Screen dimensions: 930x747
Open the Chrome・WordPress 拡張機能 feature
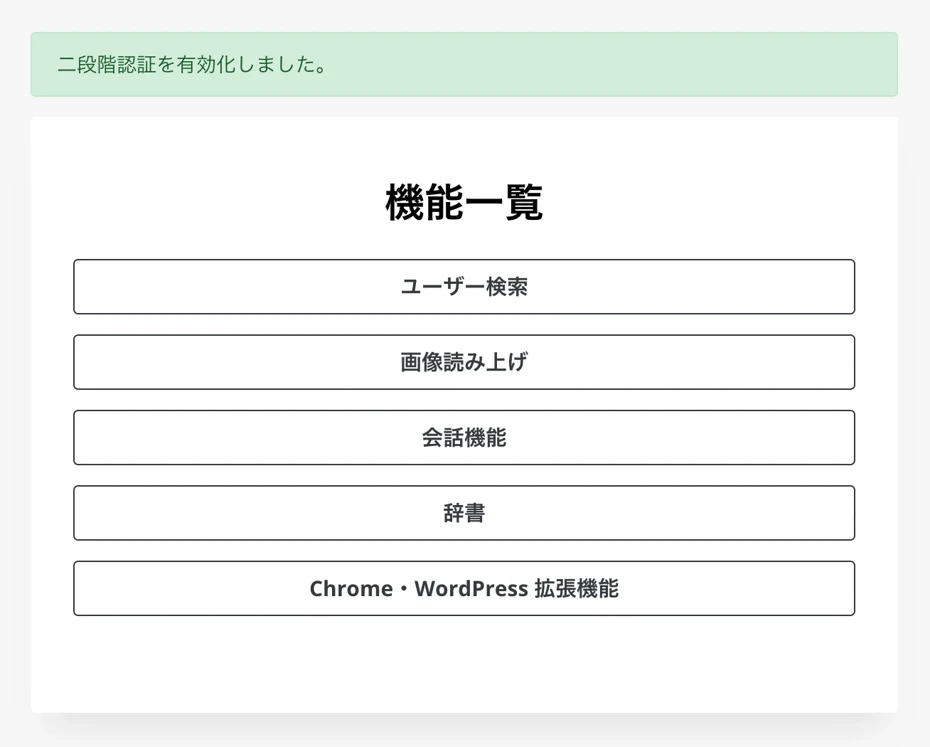pyautogui.click(x=463, y=588)
